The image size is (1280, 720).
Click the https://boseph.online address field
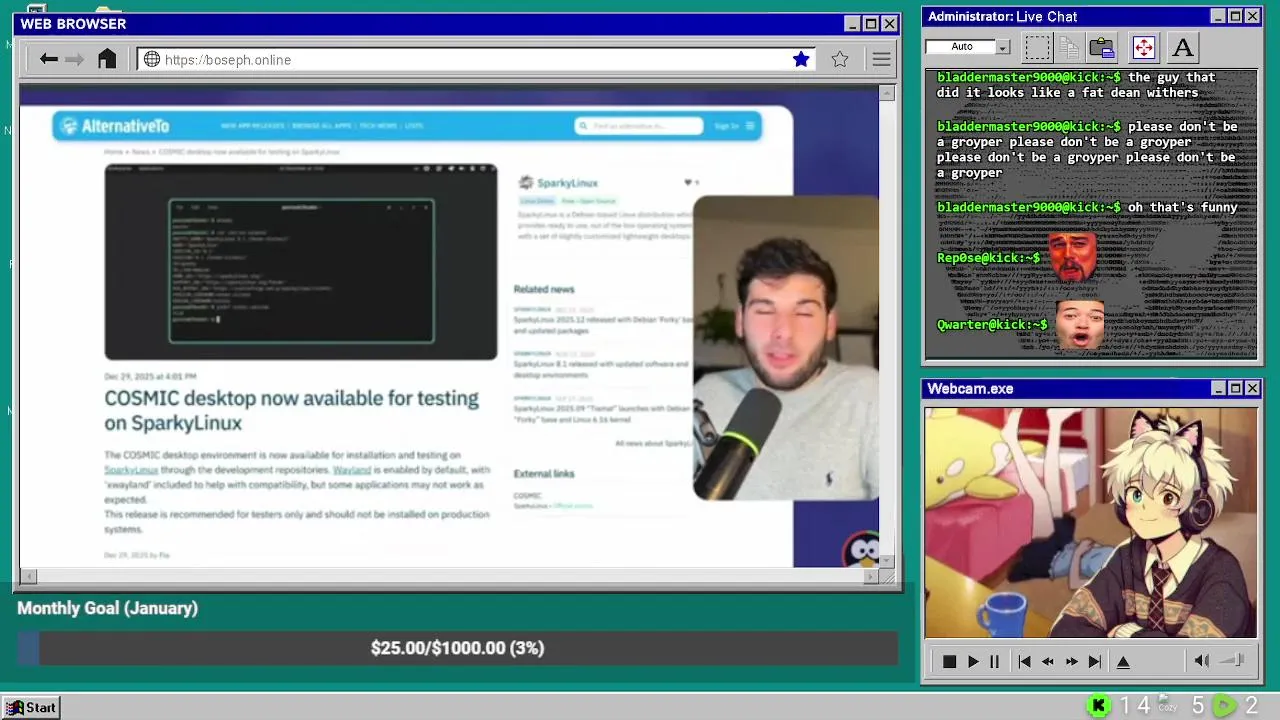pyautogui.click(x=477, y=59)
